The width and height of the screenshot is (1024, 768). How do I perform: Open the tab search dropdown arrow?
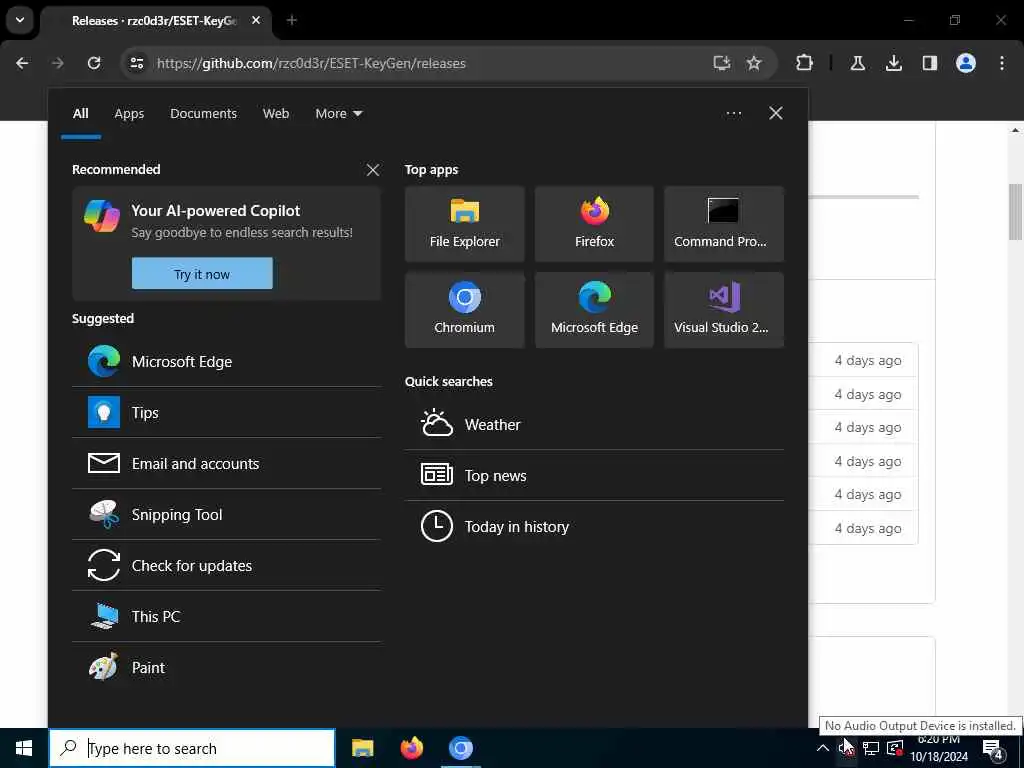coord(20,20)
